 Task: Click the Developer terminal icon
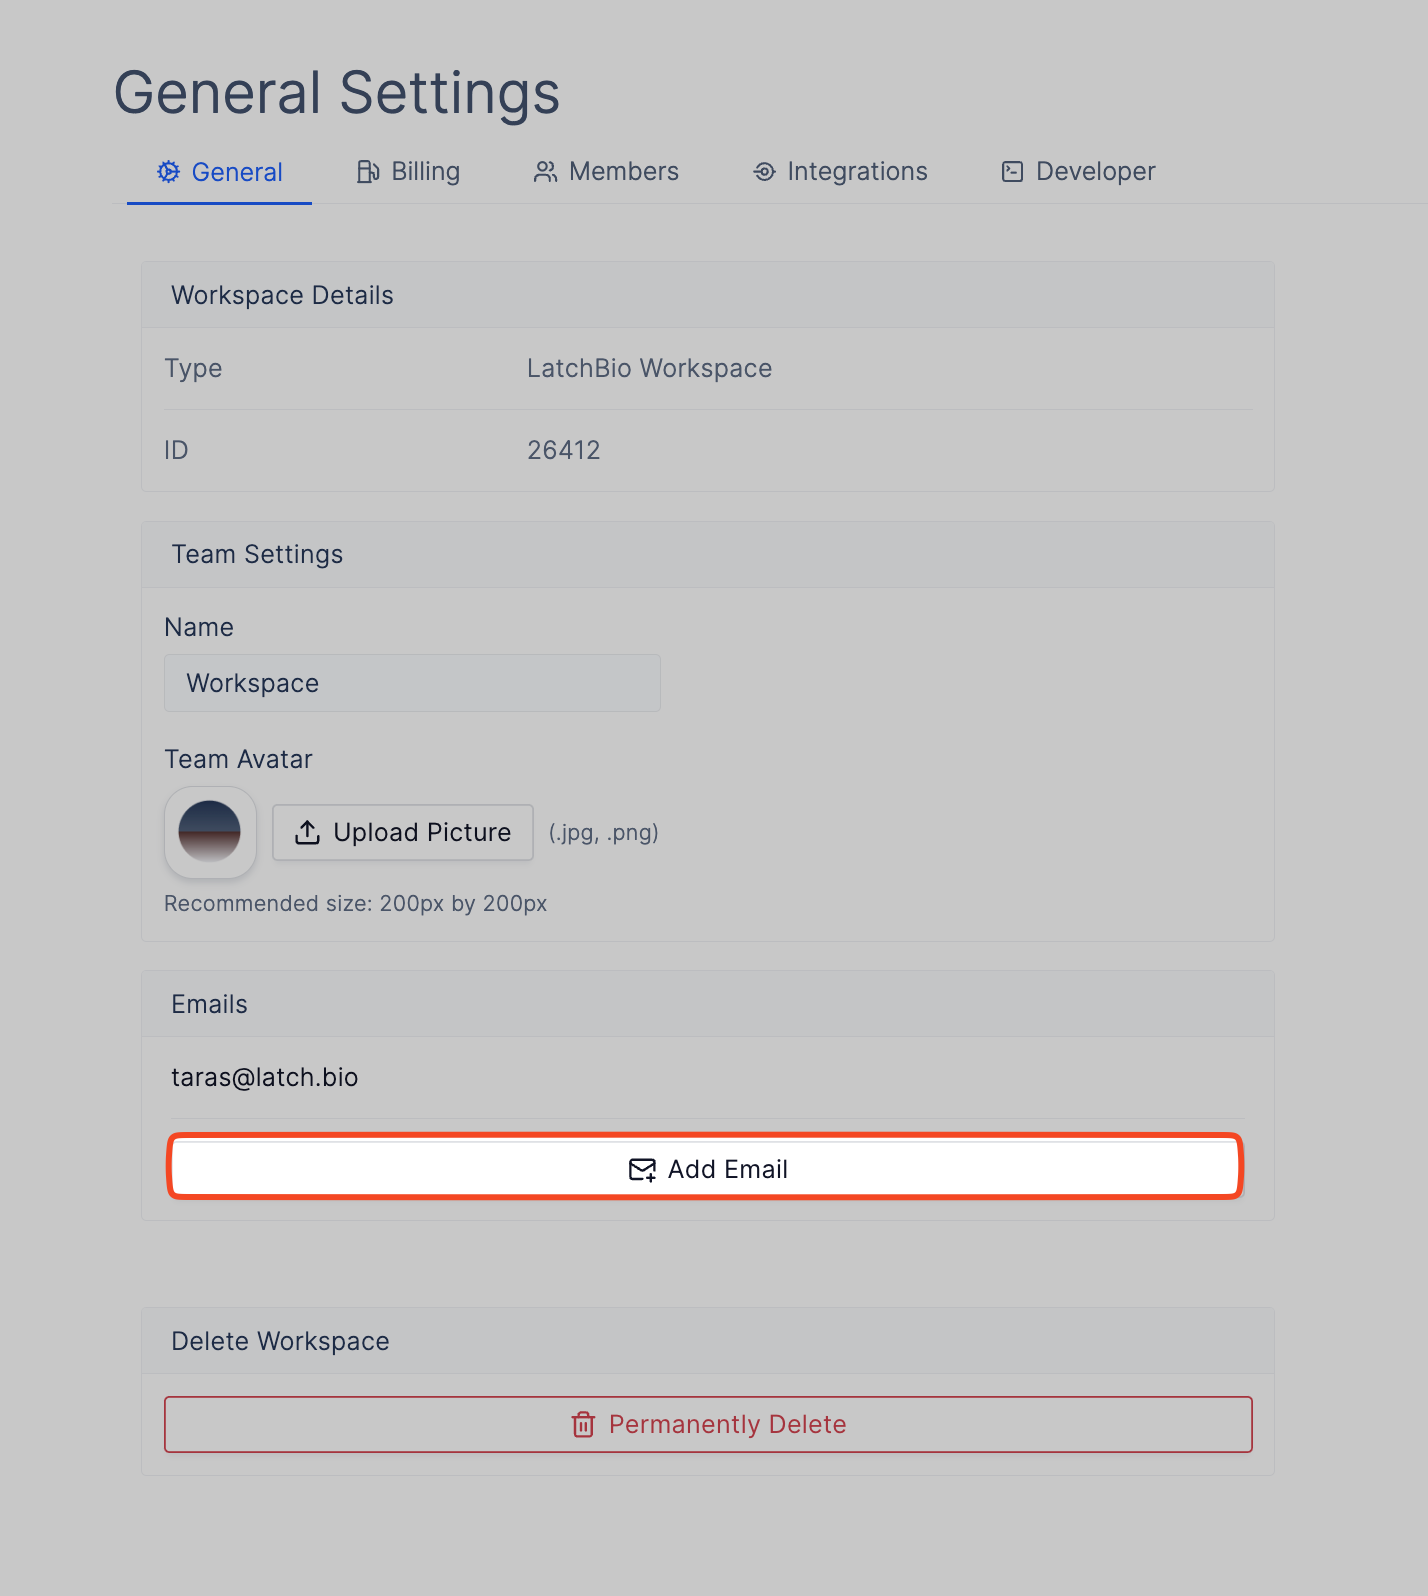tap(1012, 172)
